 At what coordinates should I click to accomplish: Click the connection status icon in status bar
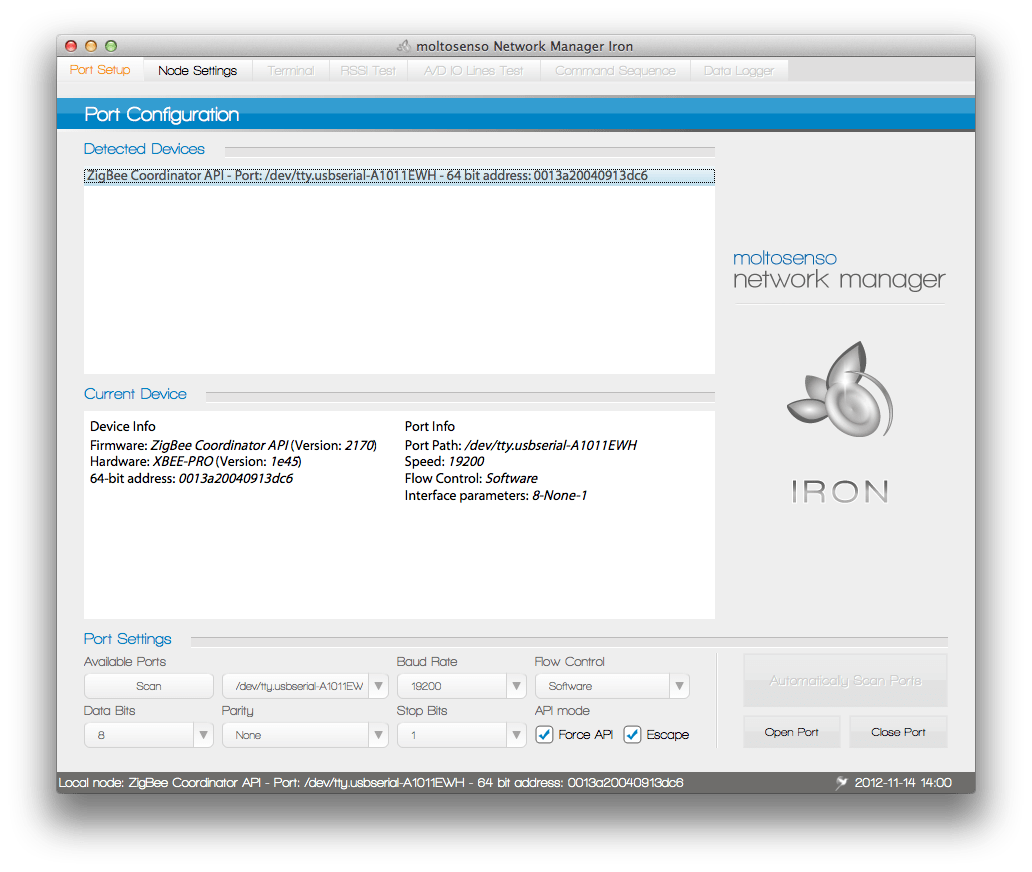tap(841, 782)
